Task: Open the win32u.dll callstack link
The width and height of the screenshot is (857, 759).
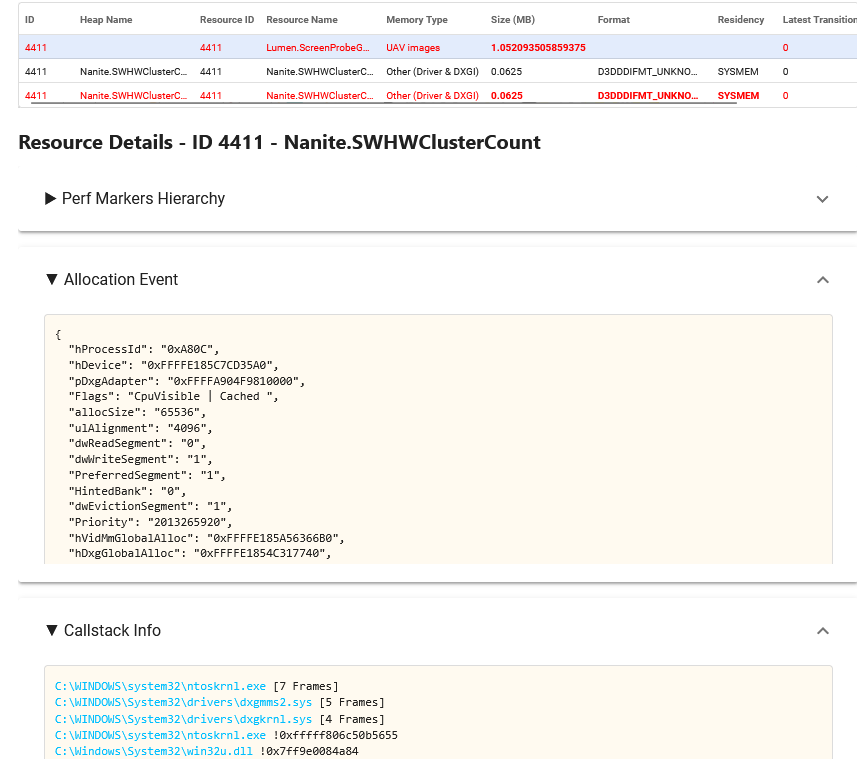Action: coord(155,751)
